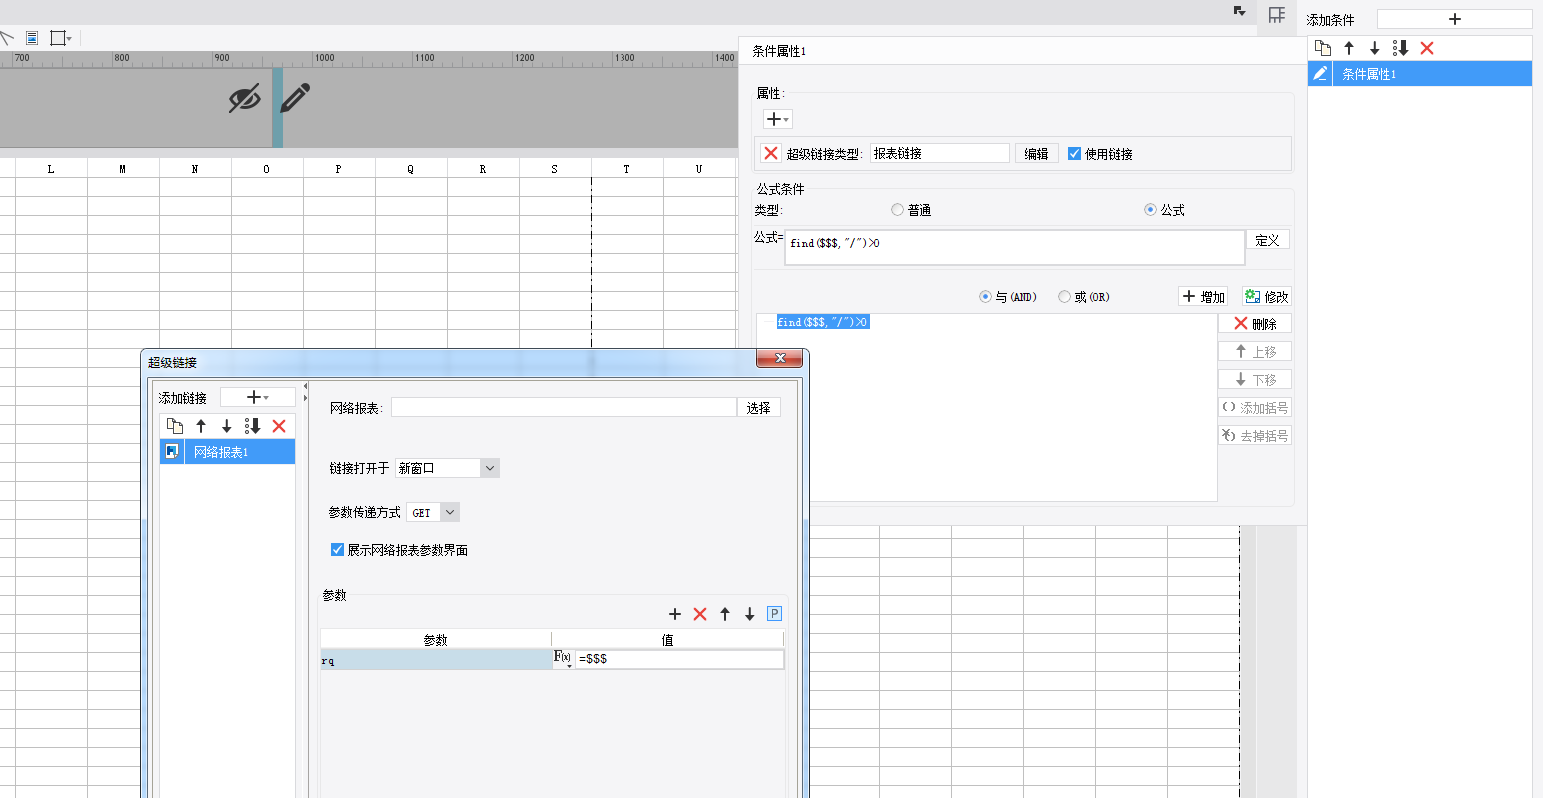Open the 参数传递方式 GET dropdown
Viewport: 1543px width, 798px height.
pyautogui.click(x=450, y=512)
